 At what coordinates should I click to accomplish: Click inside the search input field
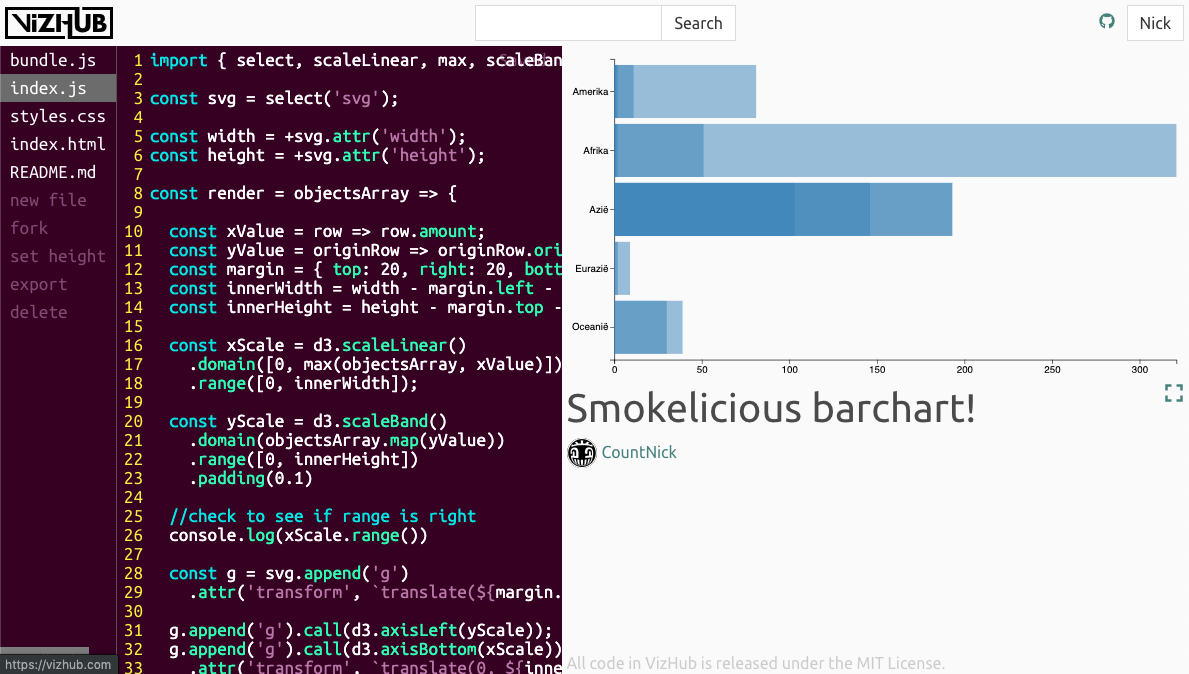click(x=567, y=23)
